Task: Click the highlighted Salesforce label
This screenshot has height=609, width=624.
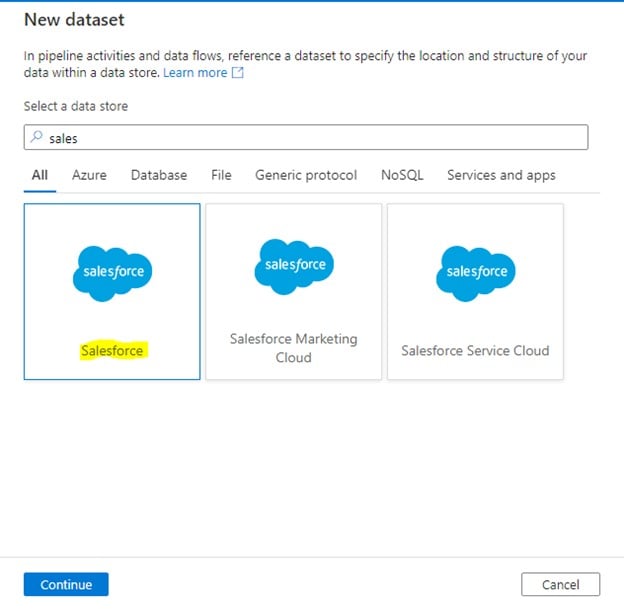Action: pyautogui.click(x=113, y=351)
